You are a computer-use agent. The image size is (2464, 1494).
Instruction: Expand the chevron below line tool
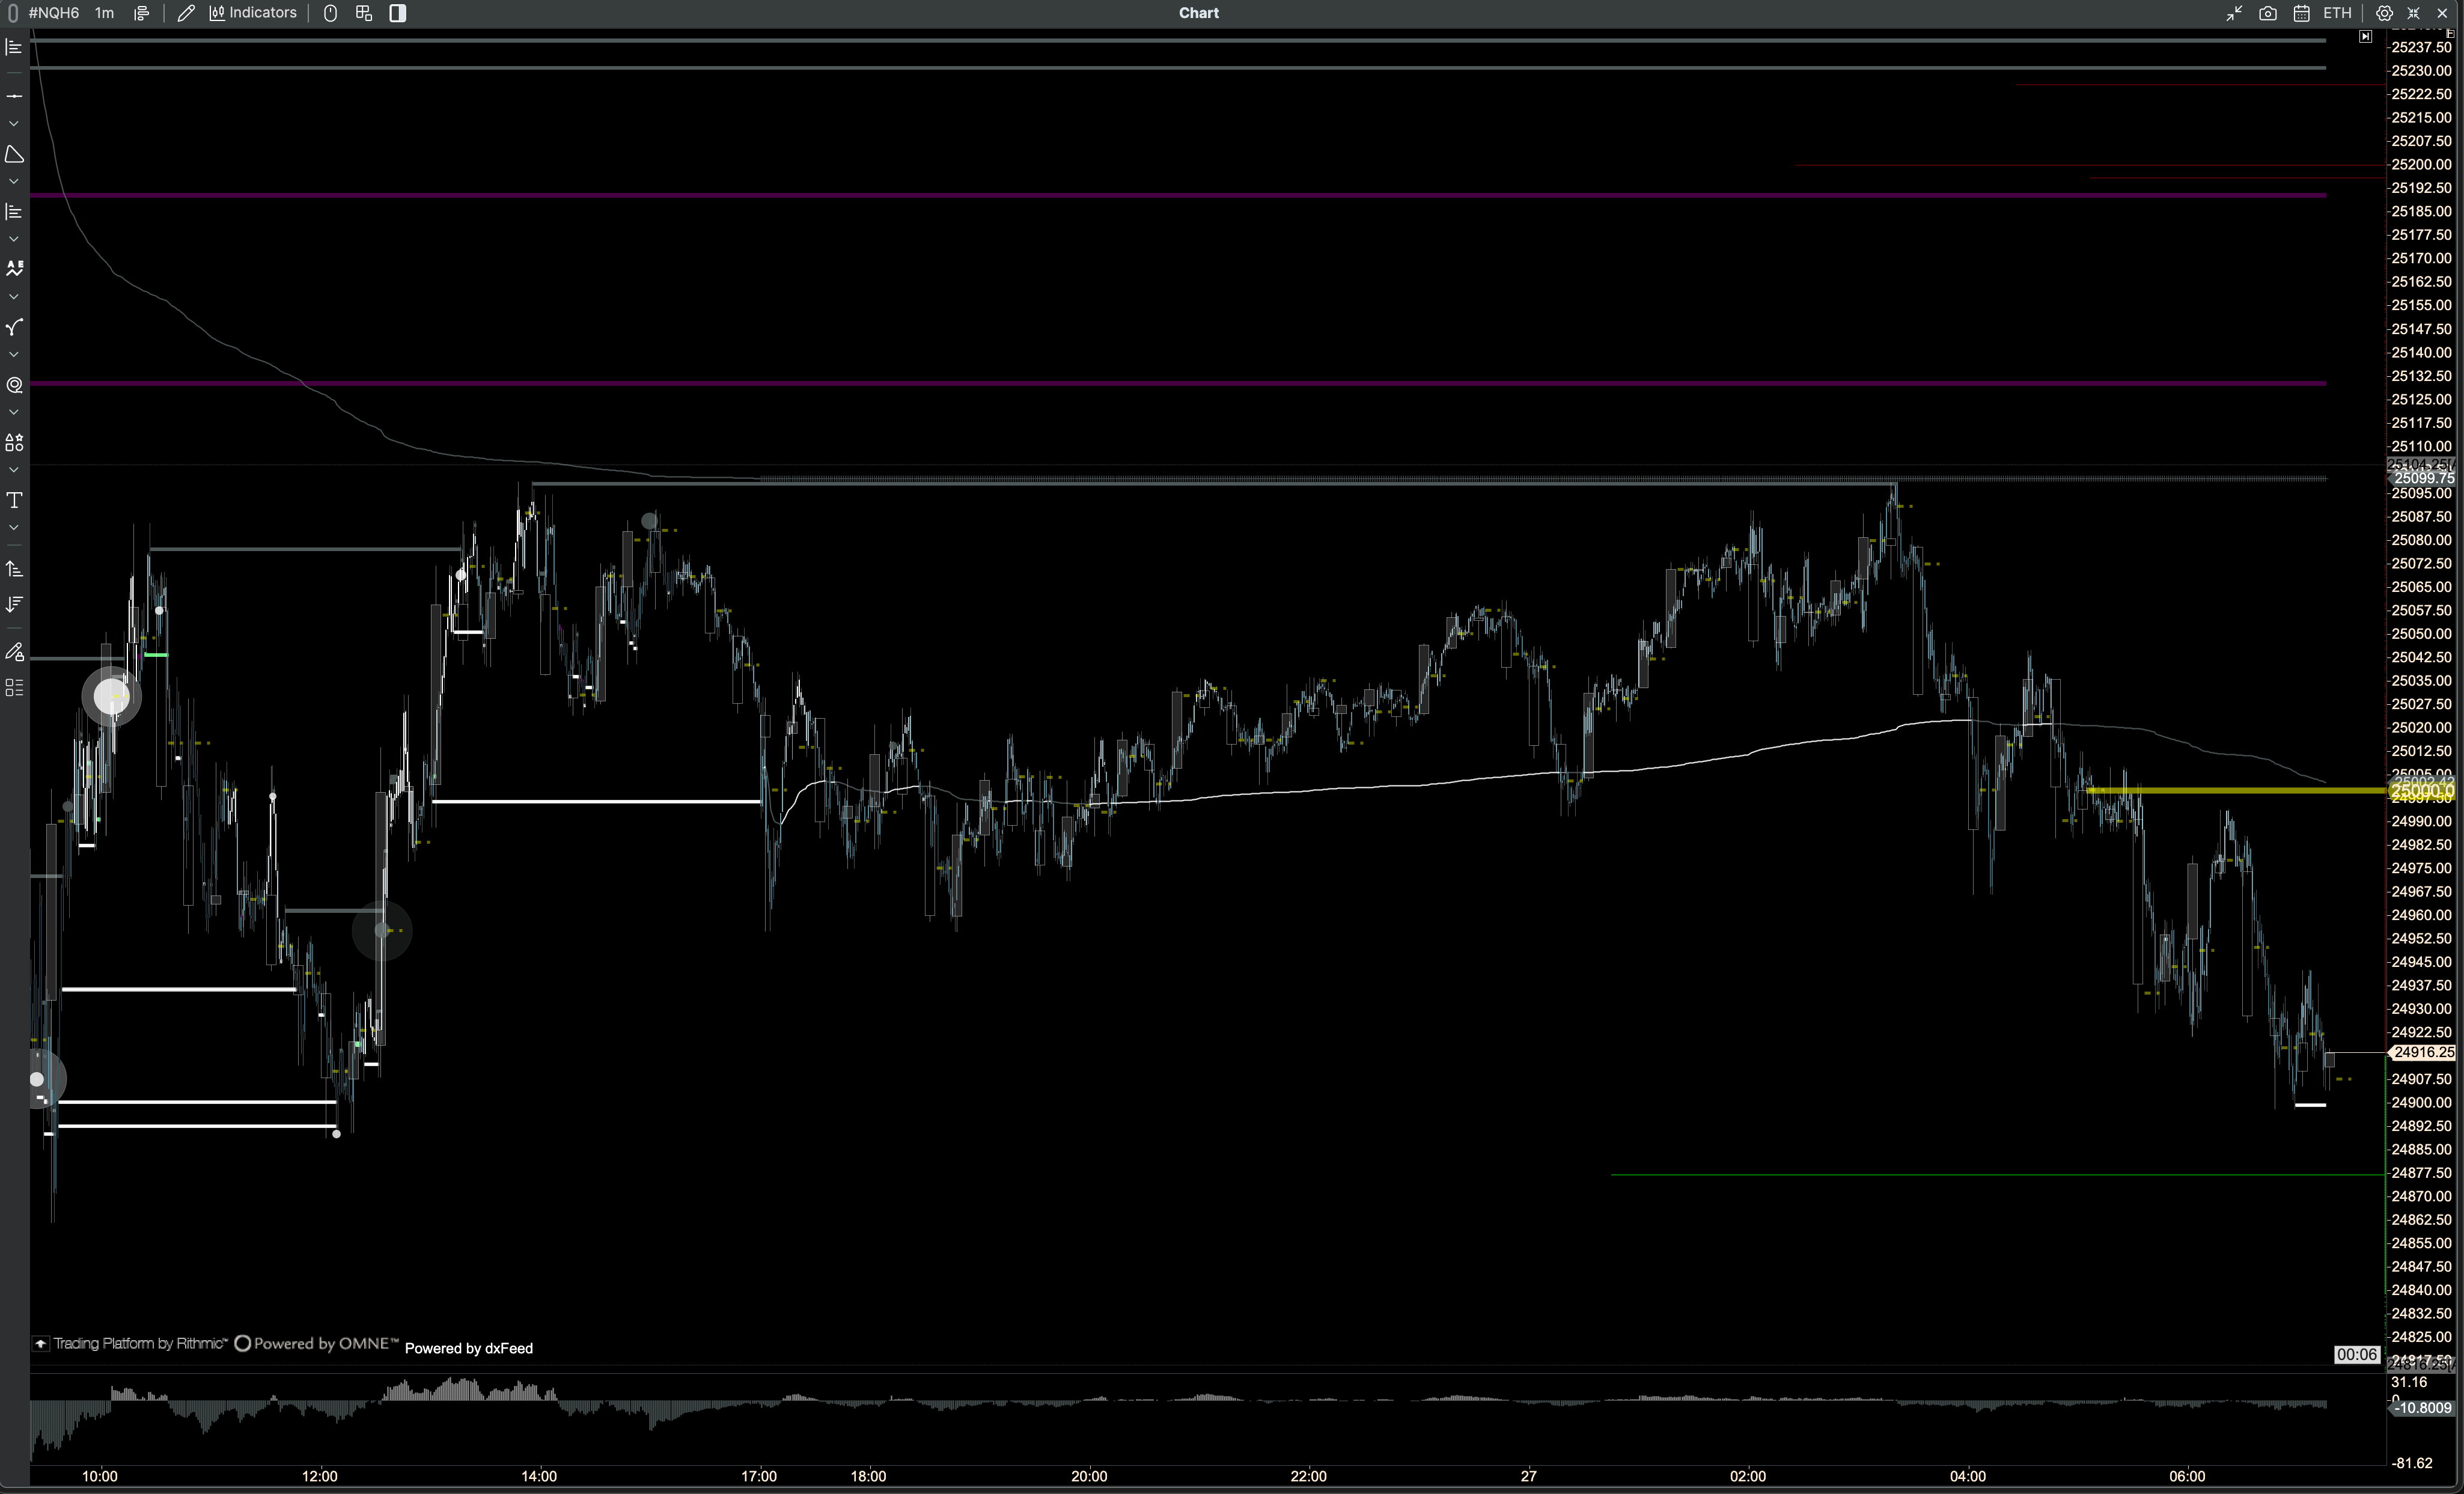(14, 124)
